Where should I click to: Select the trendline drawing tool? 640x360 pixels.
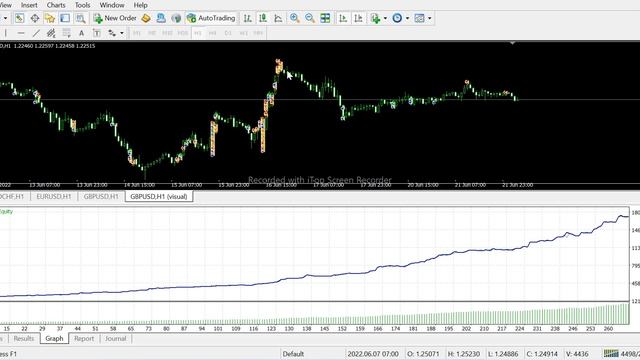(x=36, y=33)
